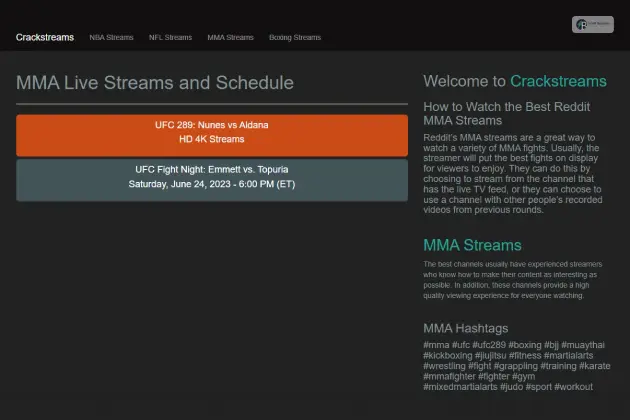630x420 pixels.
Task: Open the Boxing Streams navigation item
Action: 295,37
